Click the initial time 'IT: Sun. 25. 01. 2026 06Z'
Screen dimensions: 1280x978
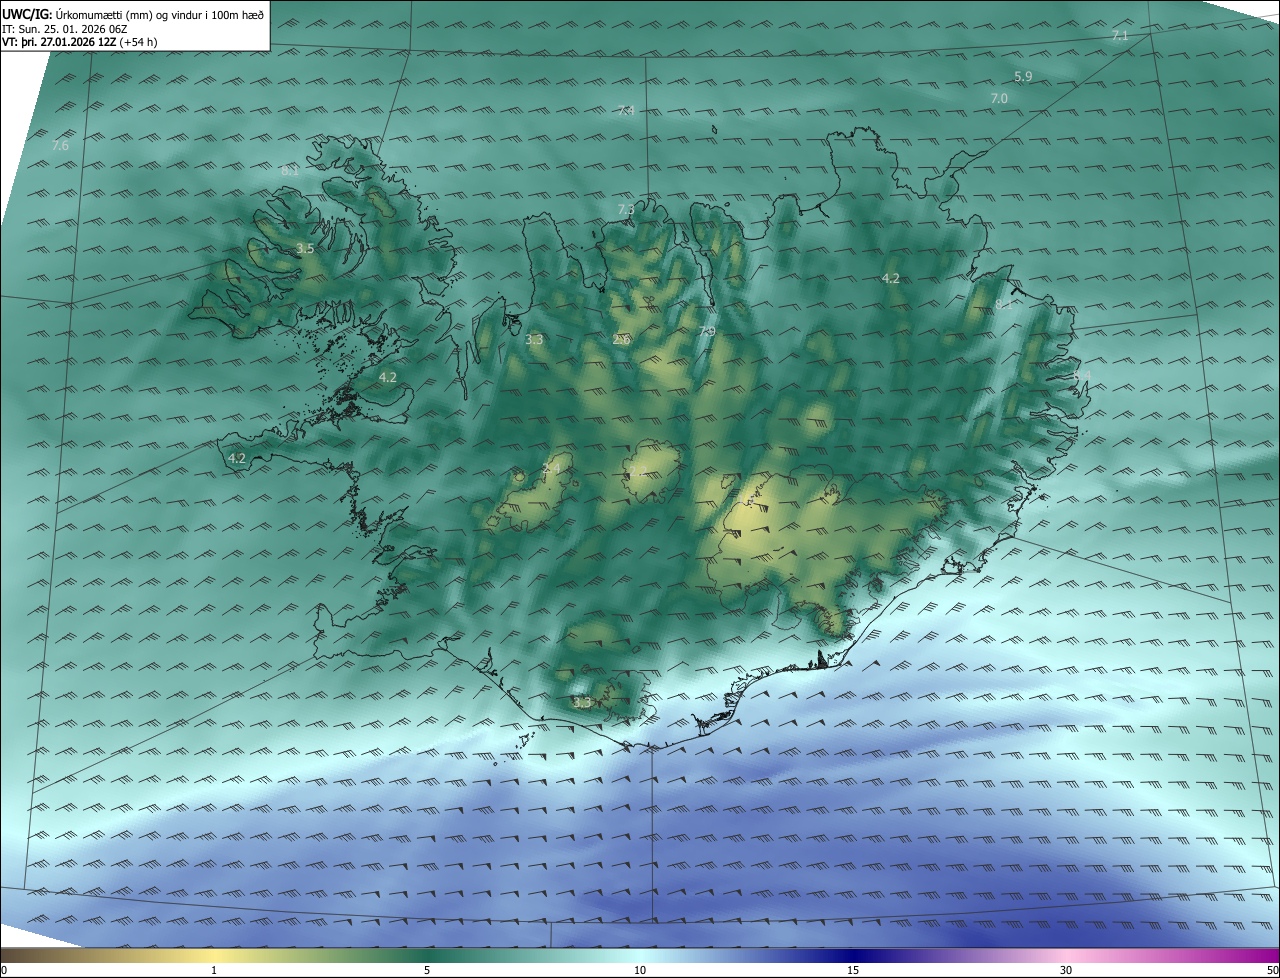(66, 29)
